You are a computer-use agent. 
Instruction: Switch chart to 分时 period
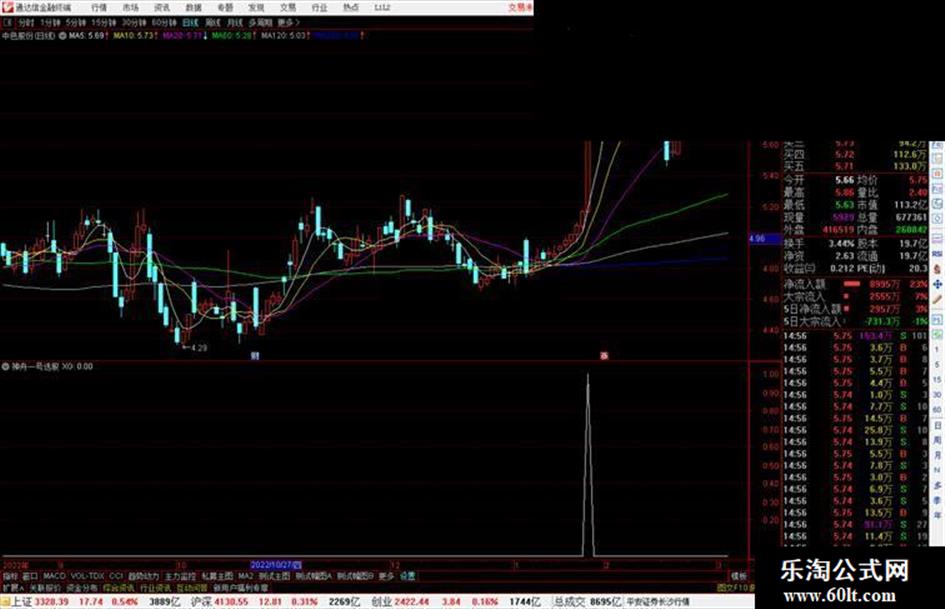point(26,23)
